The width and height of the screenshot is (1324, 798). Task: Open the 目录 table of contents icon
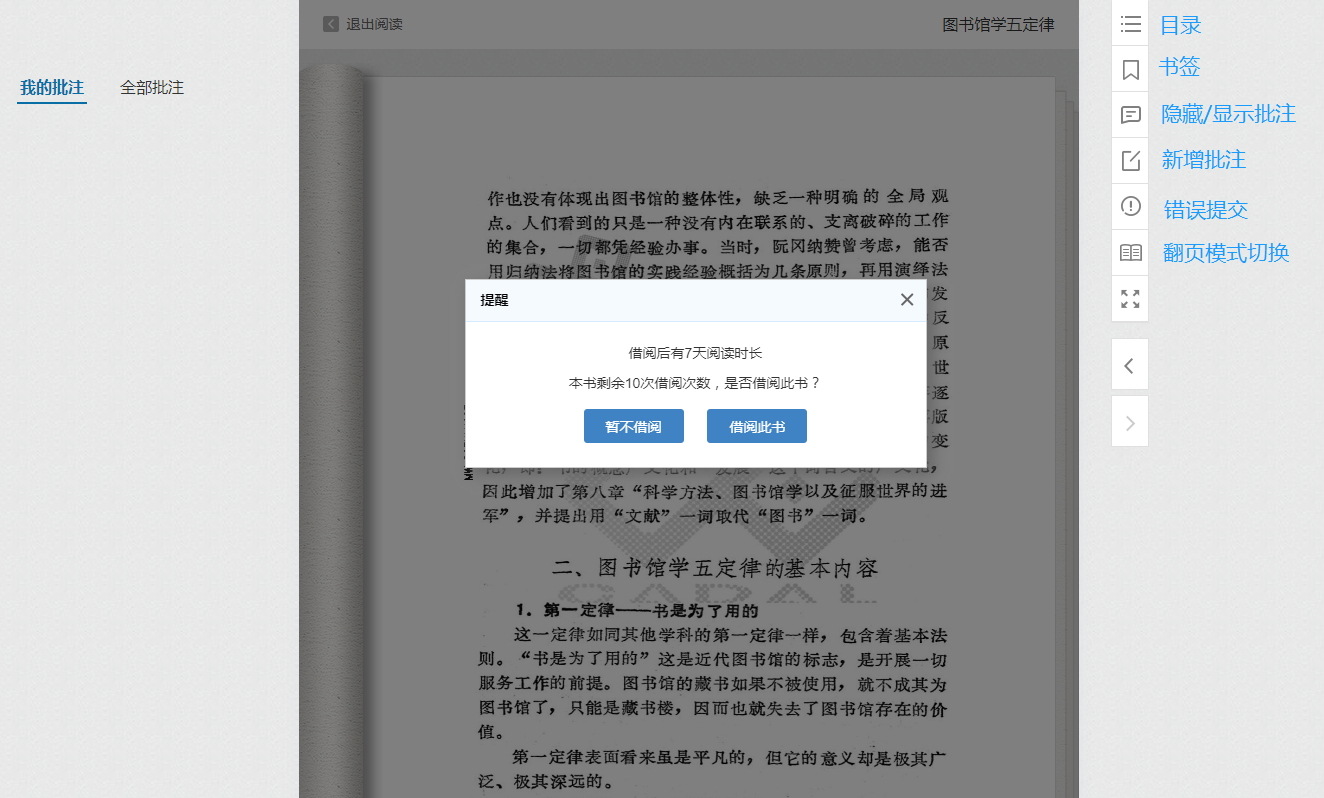1130,24
